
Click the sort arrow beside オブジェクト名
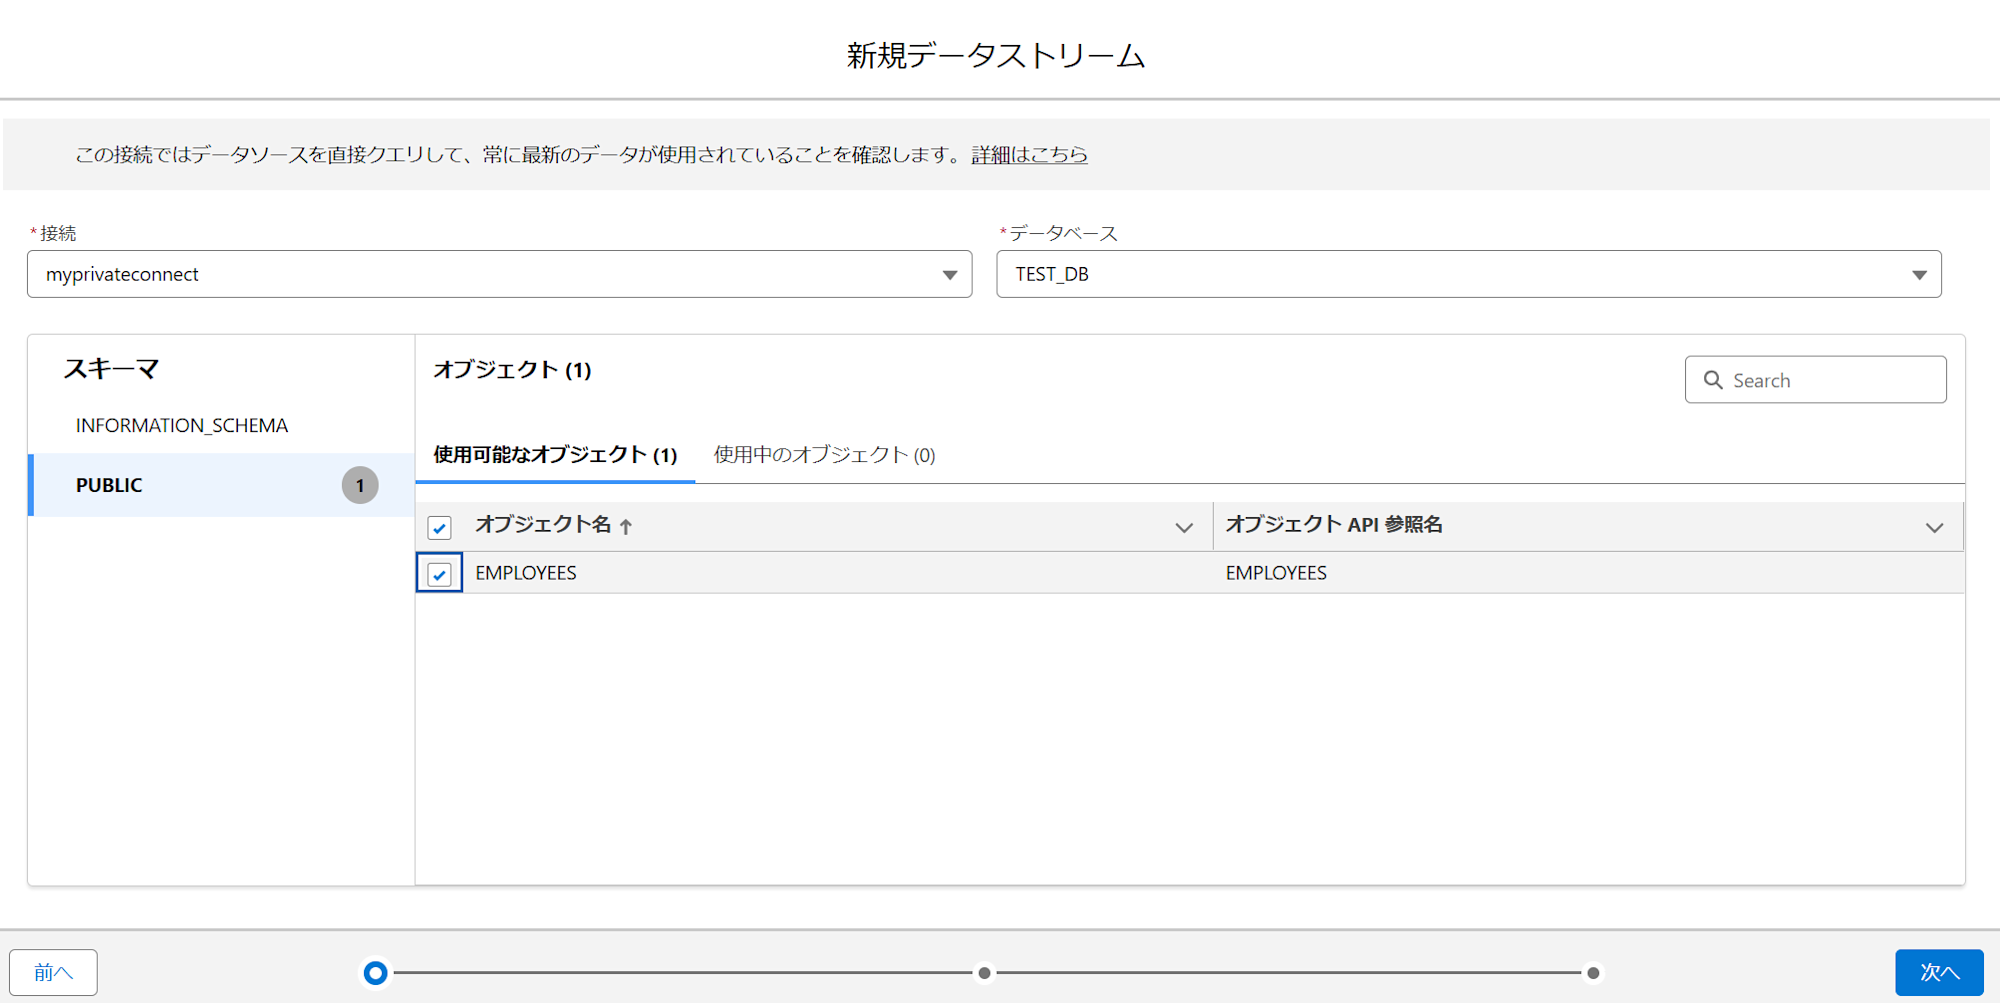[x=626, y=526]
